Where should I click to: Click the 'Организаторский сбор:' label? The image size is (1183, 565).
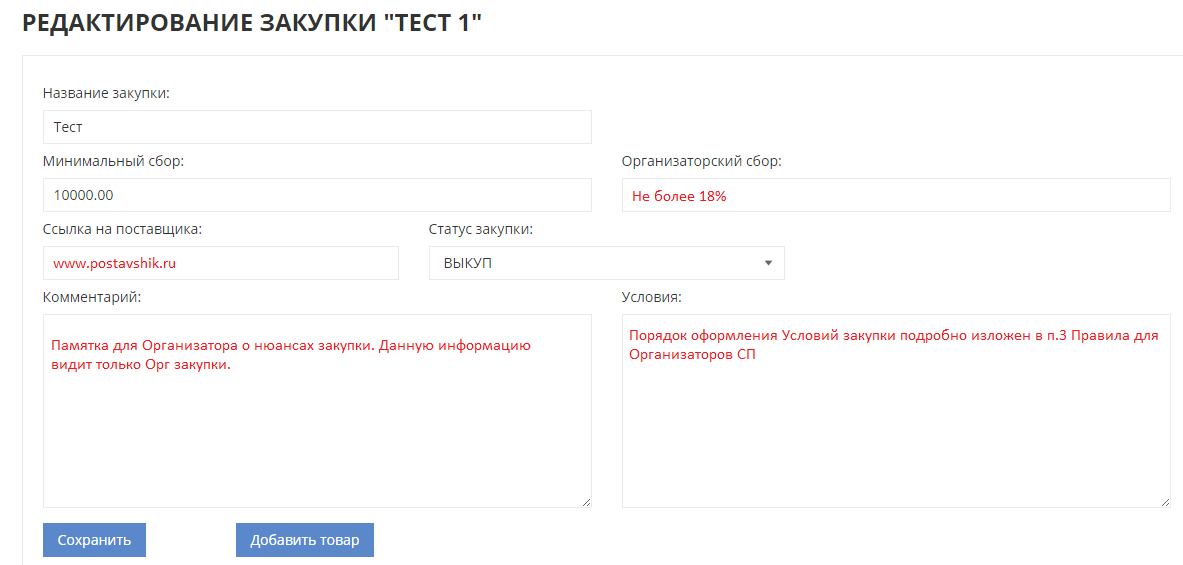click(x=701, y=161)
